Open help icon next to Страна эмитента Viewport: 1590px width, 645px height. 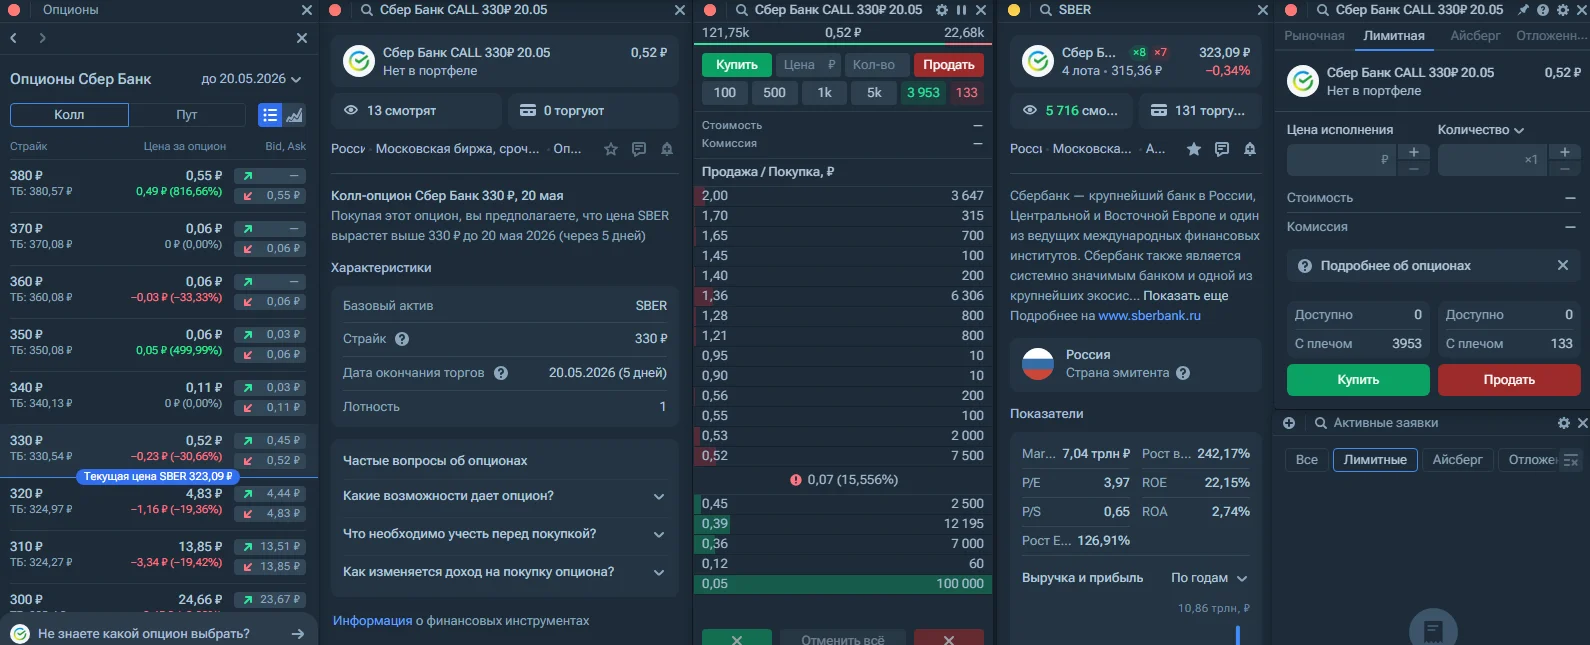[x=1183, y=373]
